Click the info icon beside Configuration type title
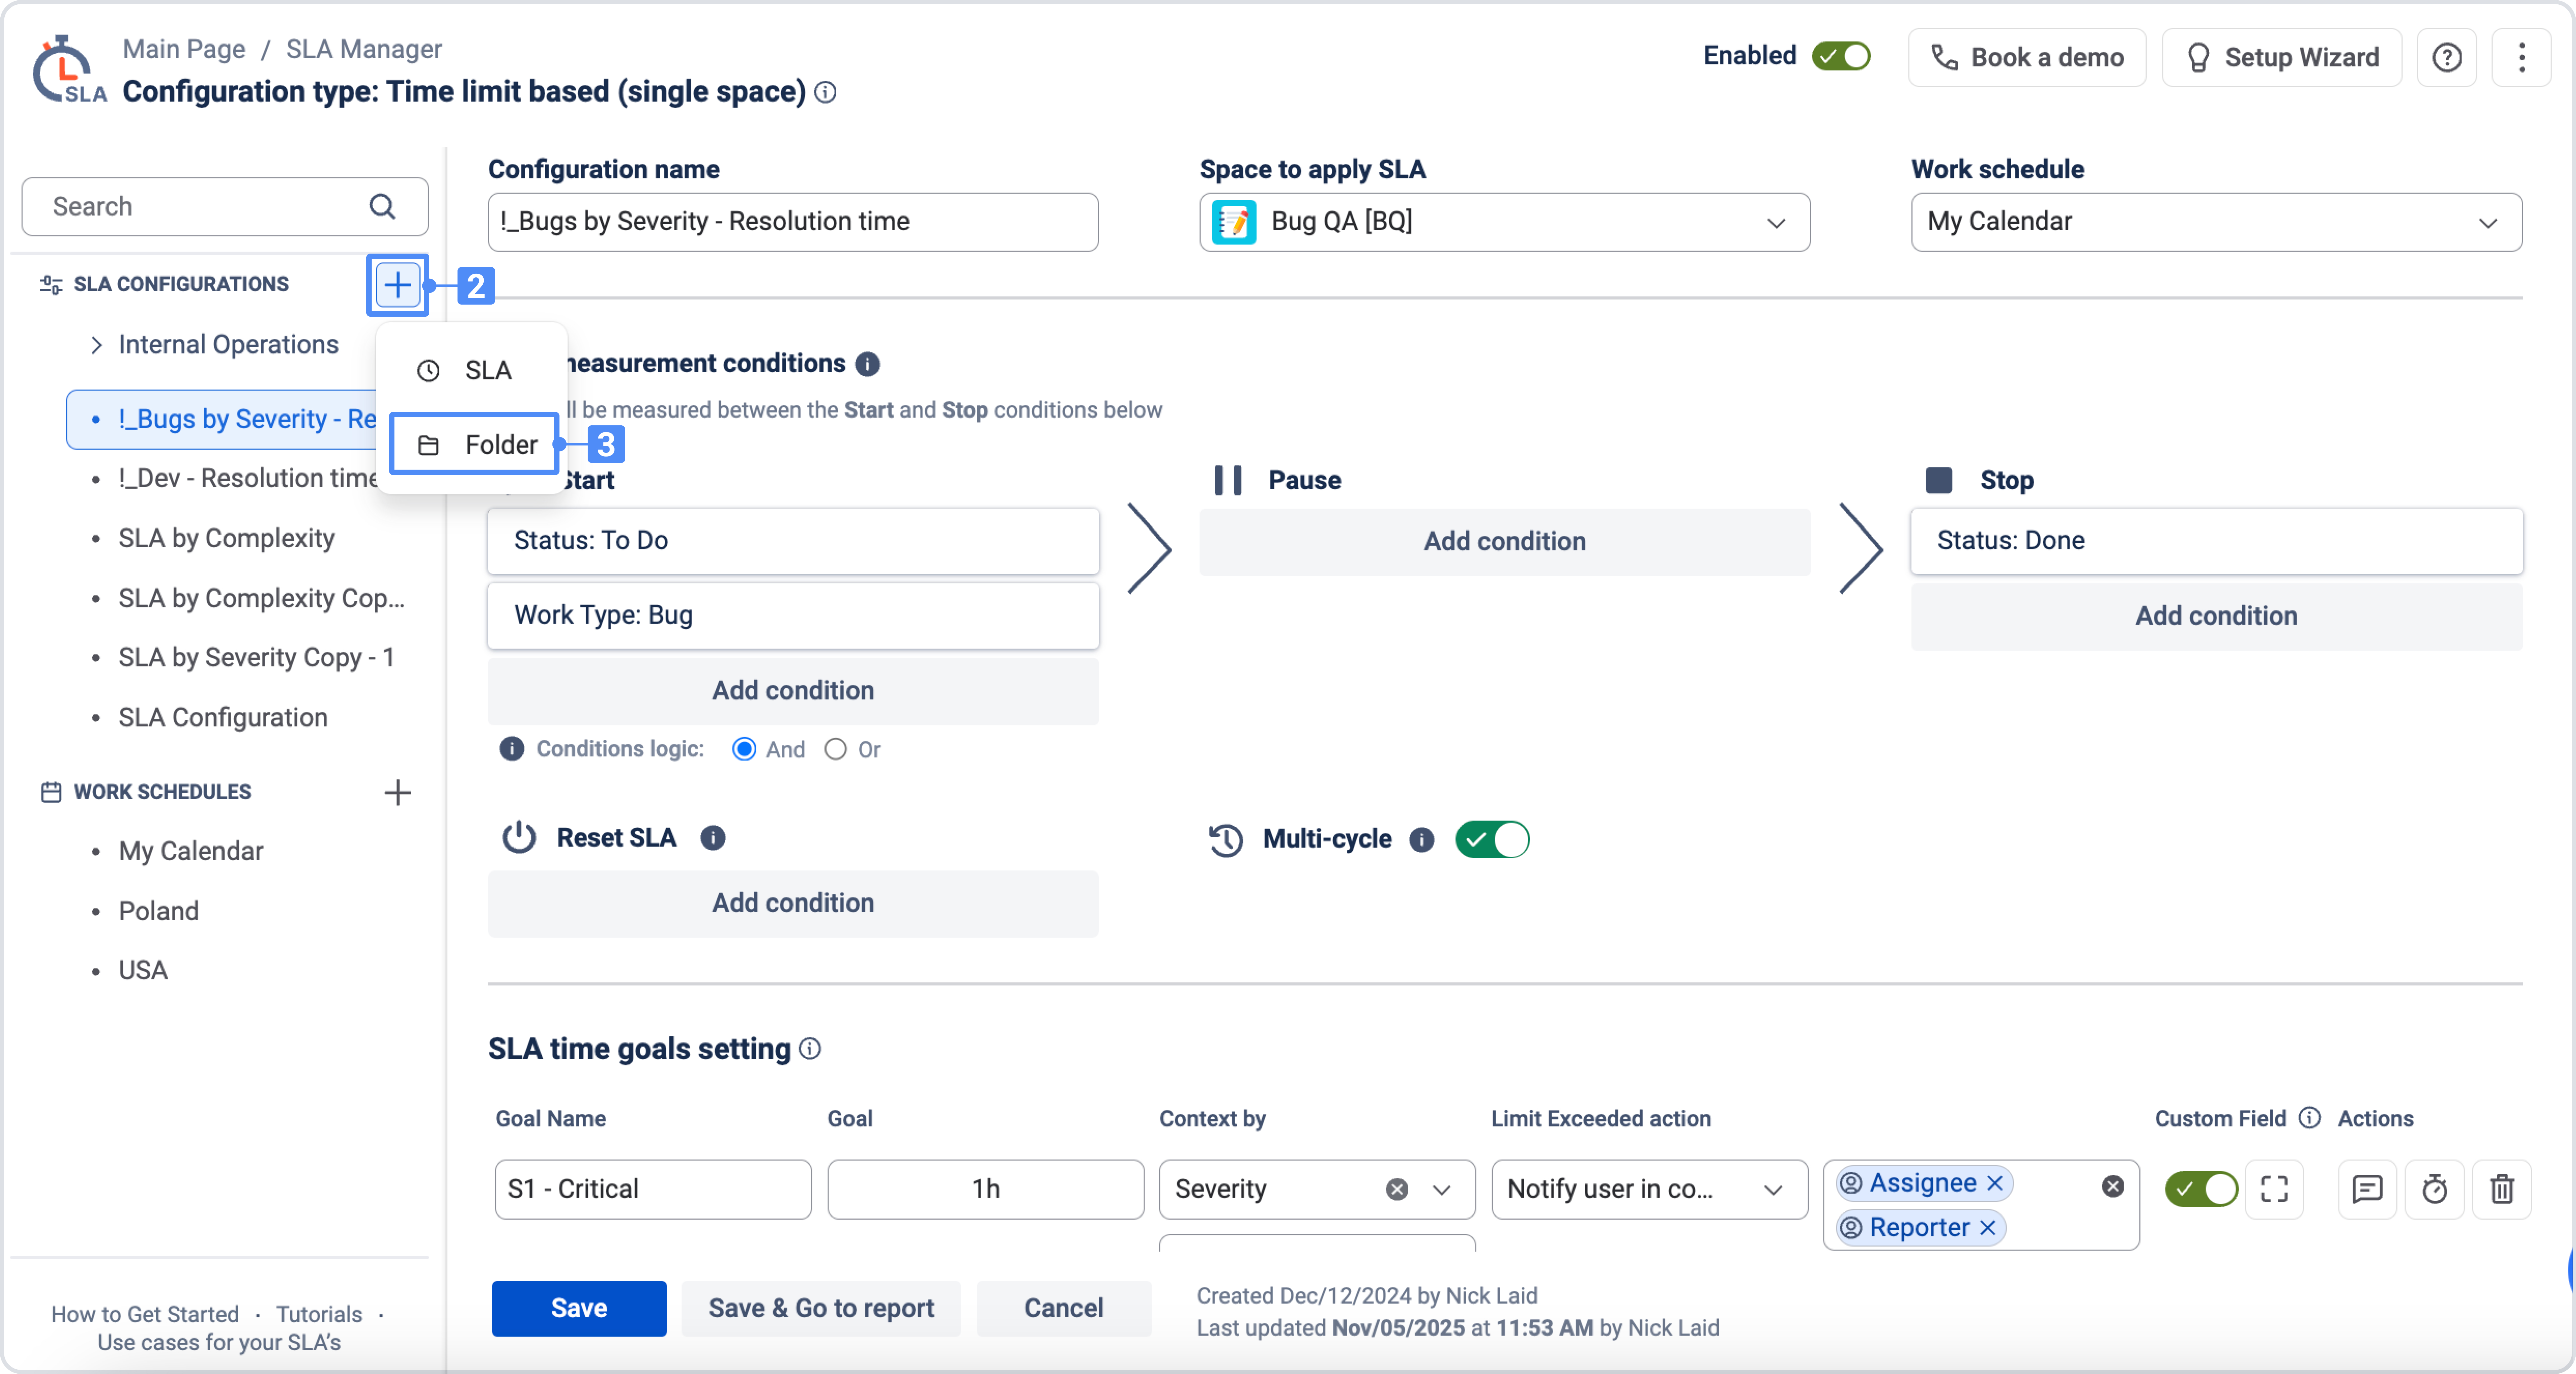2576x1374 pixels. (x=825, y=92)
